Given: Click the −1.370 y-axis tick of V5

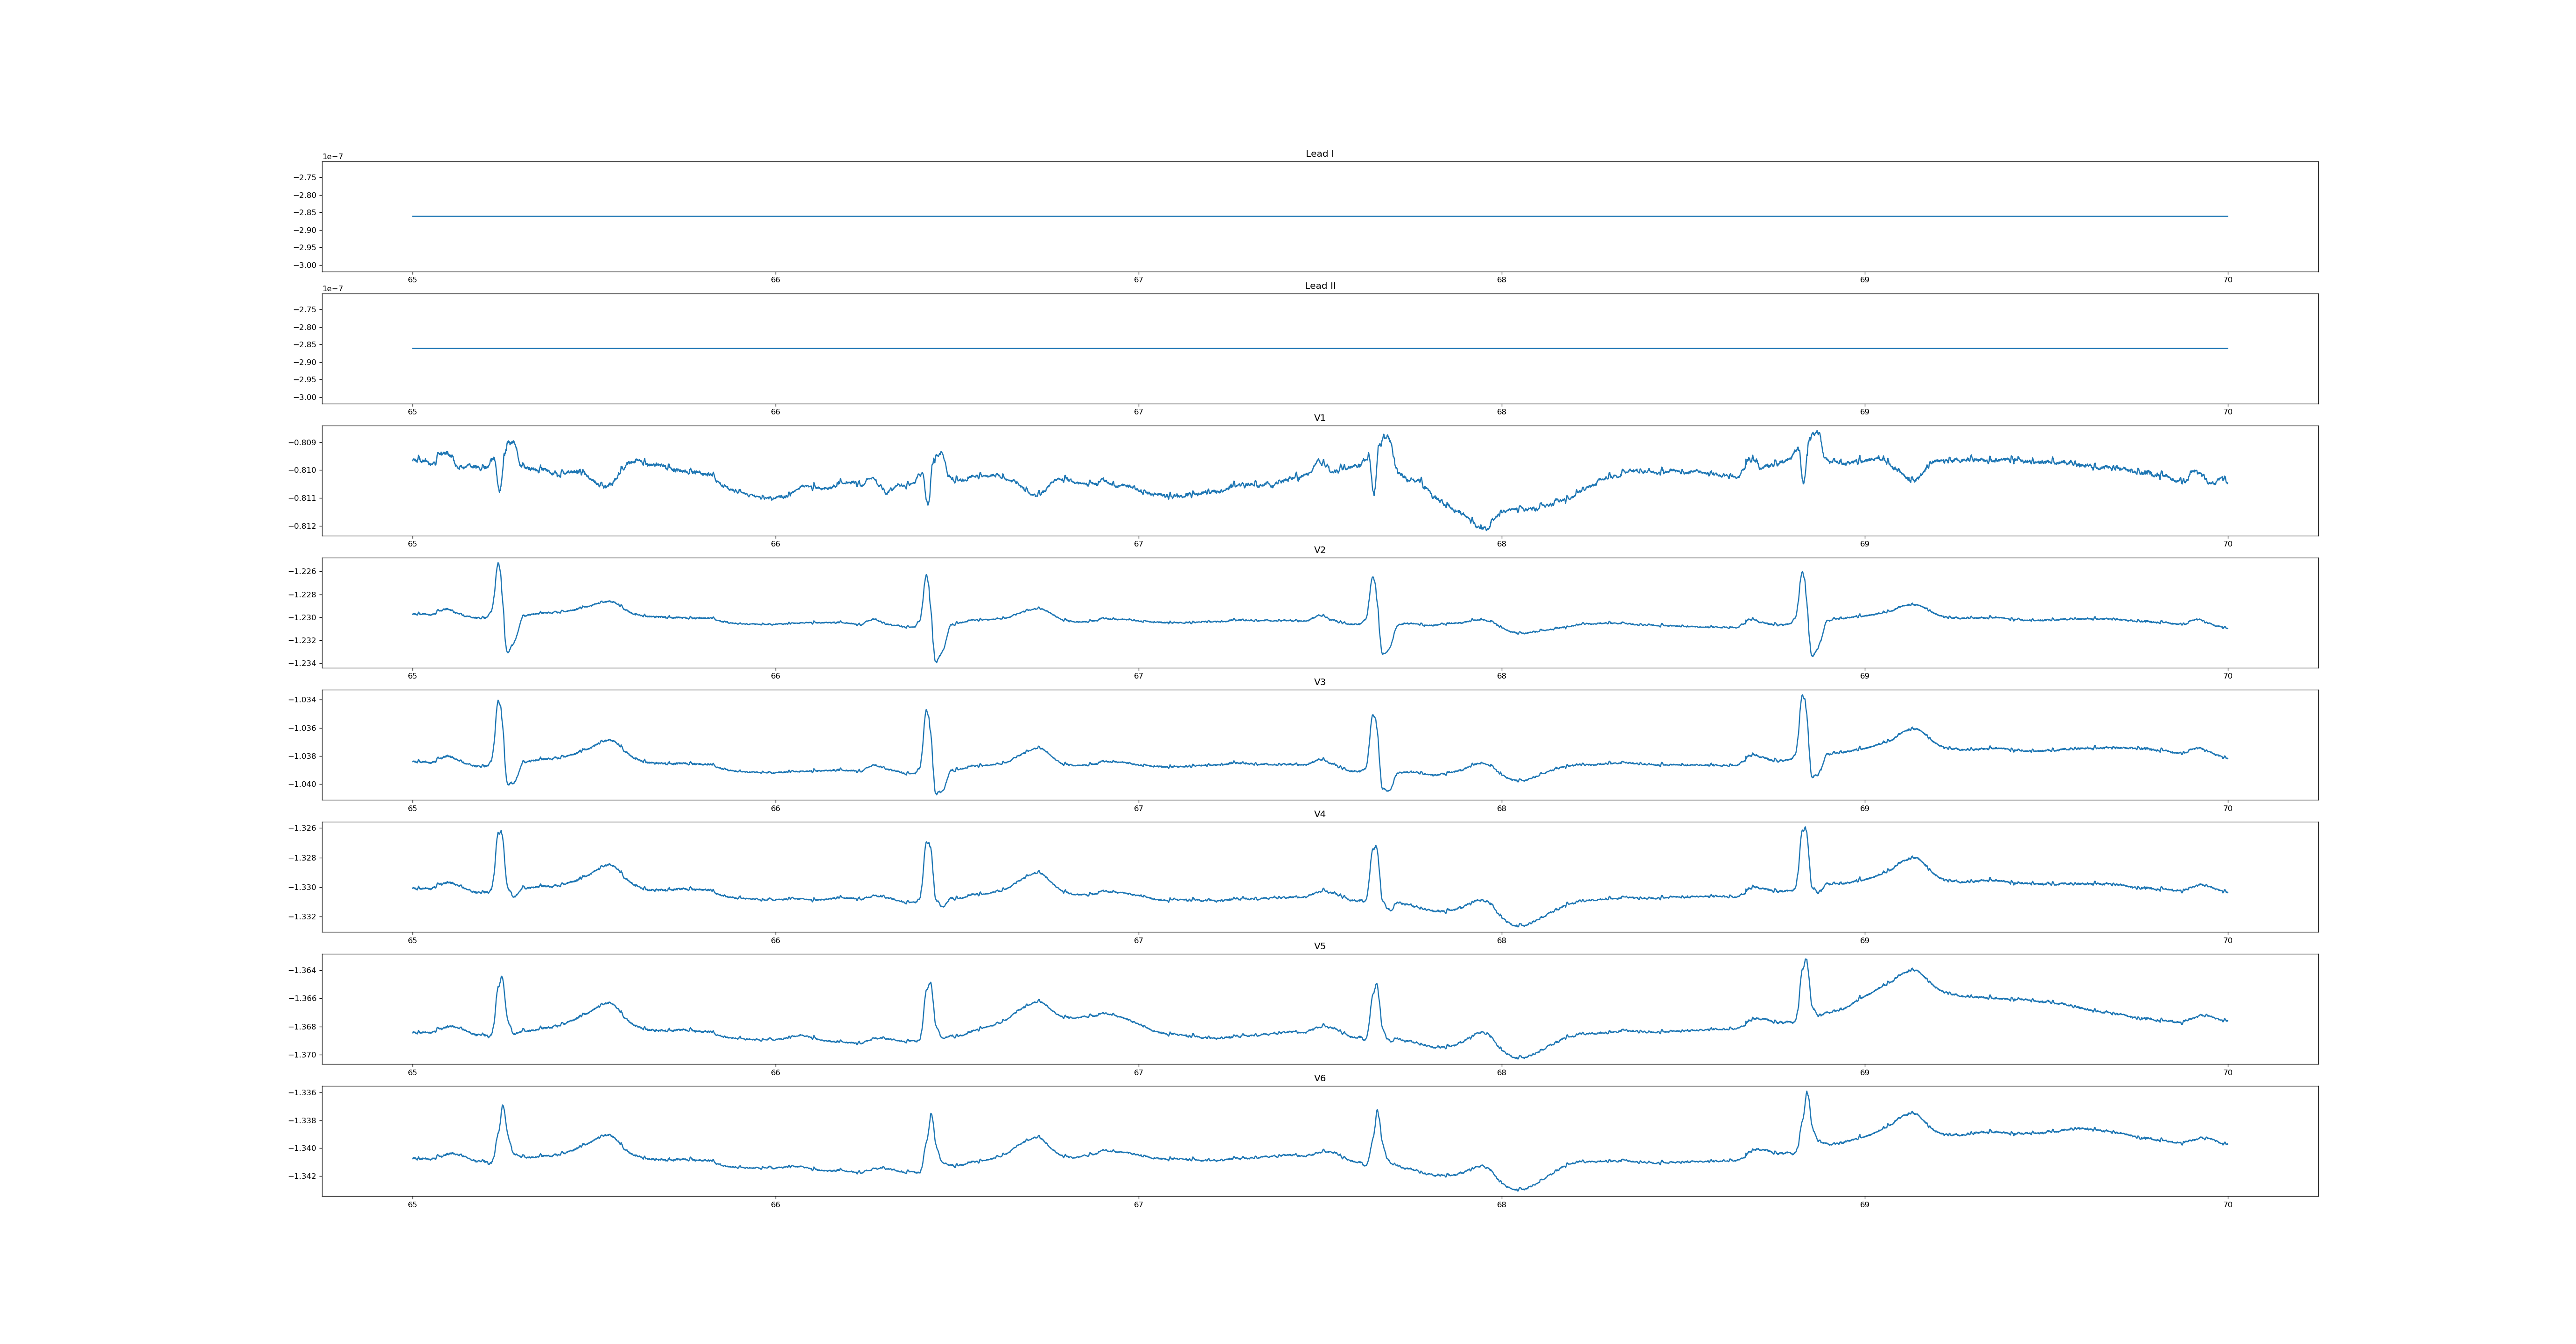Looking at the screenshot, I should click(x=303, y=1055).
